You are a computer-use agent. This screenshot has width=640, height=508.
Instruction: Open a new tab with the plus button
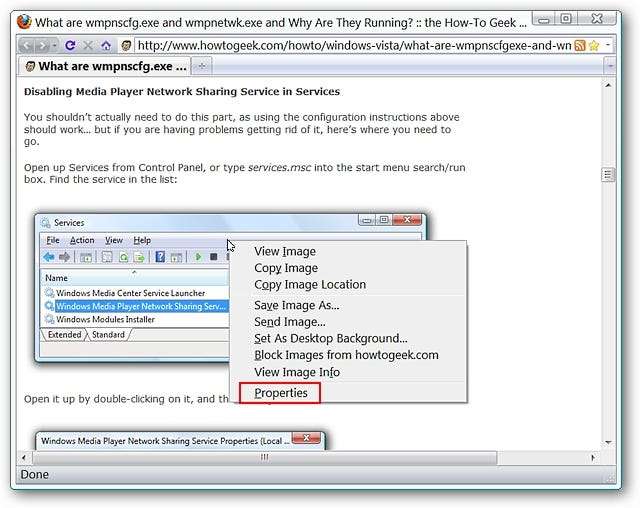pyautogui.click(x=202, y=66)
